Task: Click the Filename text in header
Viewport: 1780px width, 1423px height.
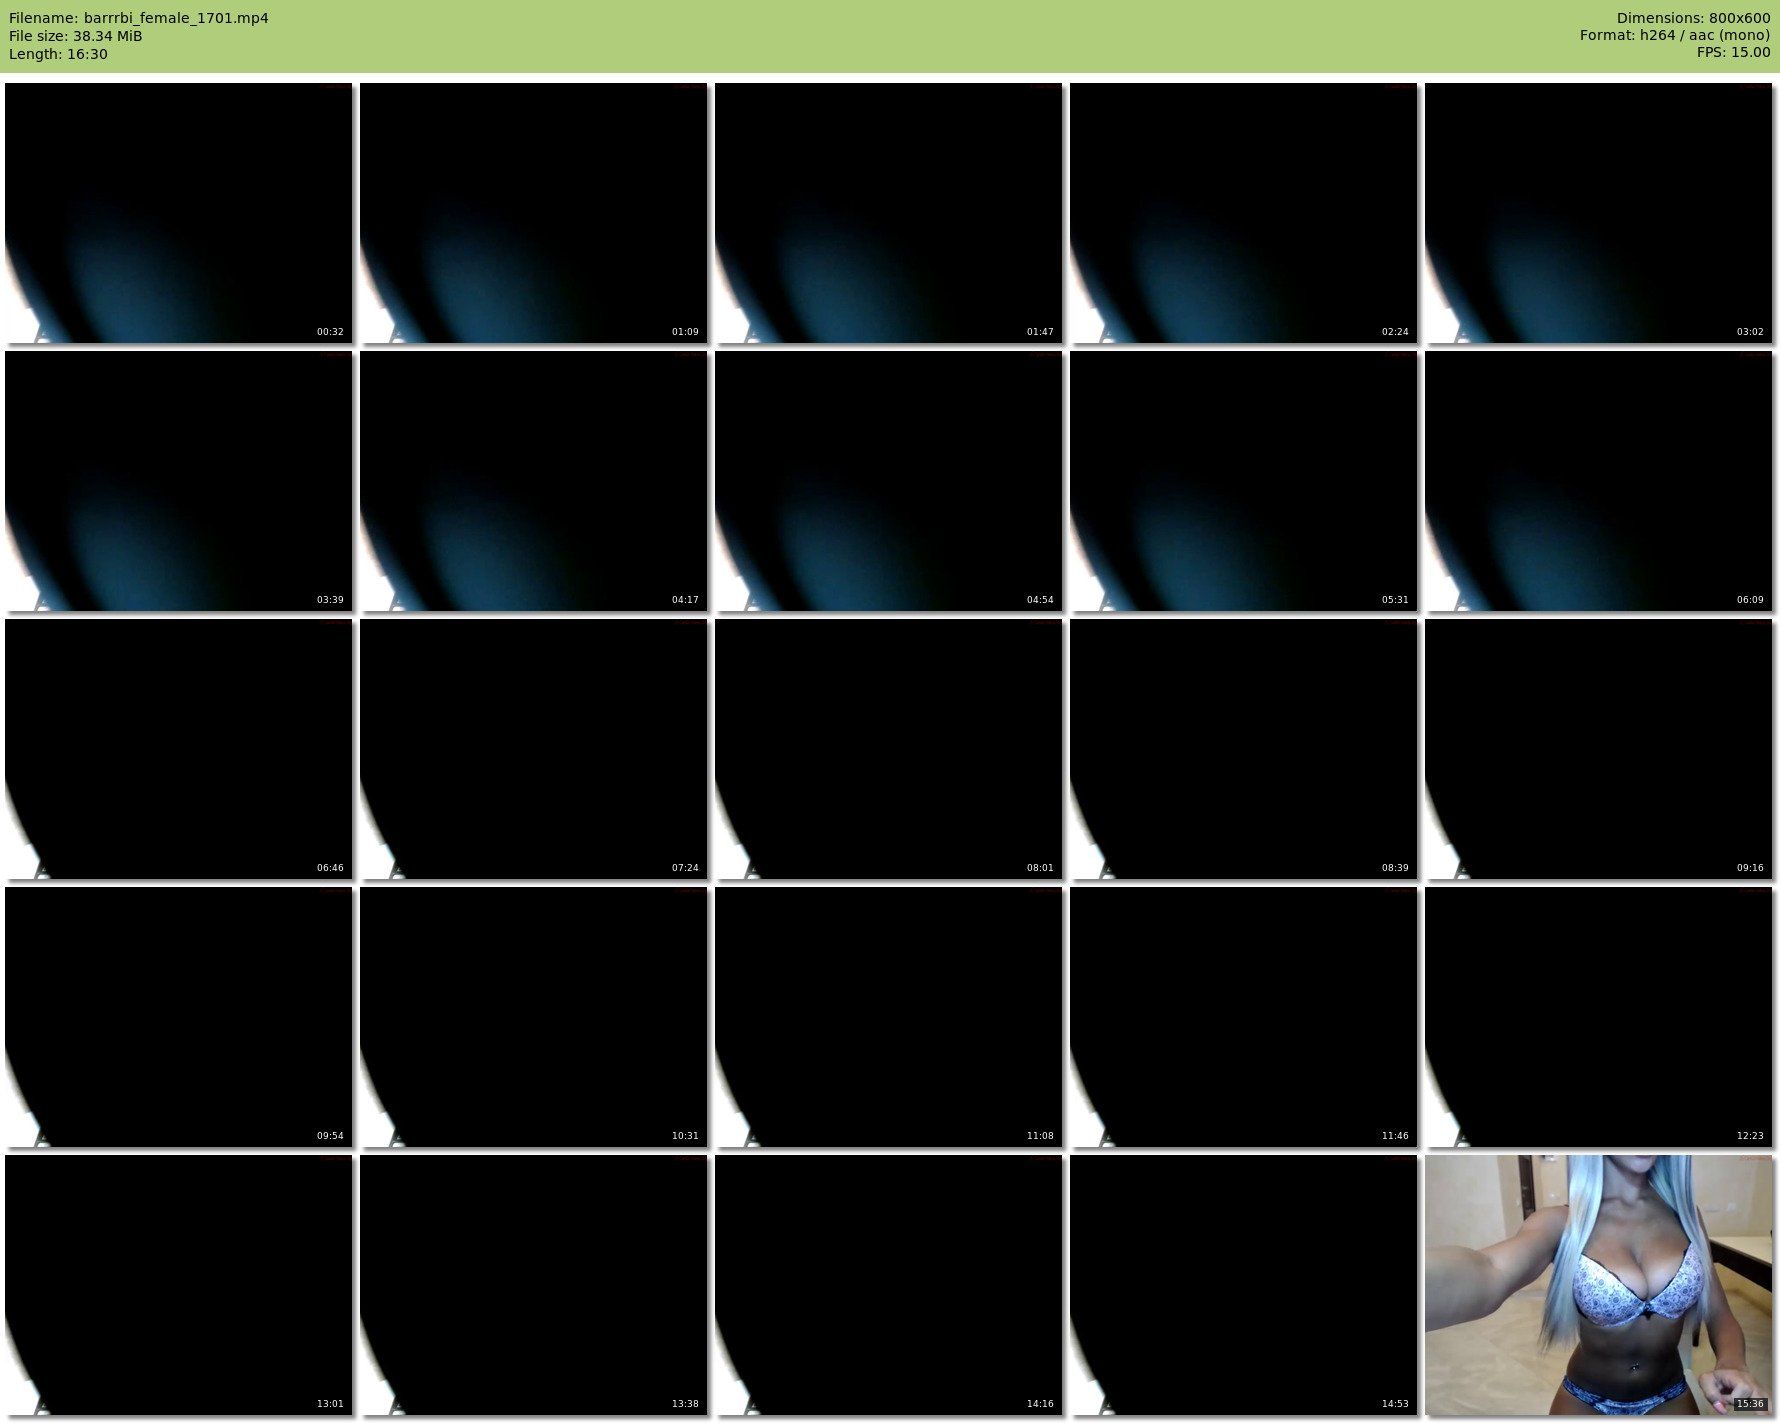Action: (139, 18)
